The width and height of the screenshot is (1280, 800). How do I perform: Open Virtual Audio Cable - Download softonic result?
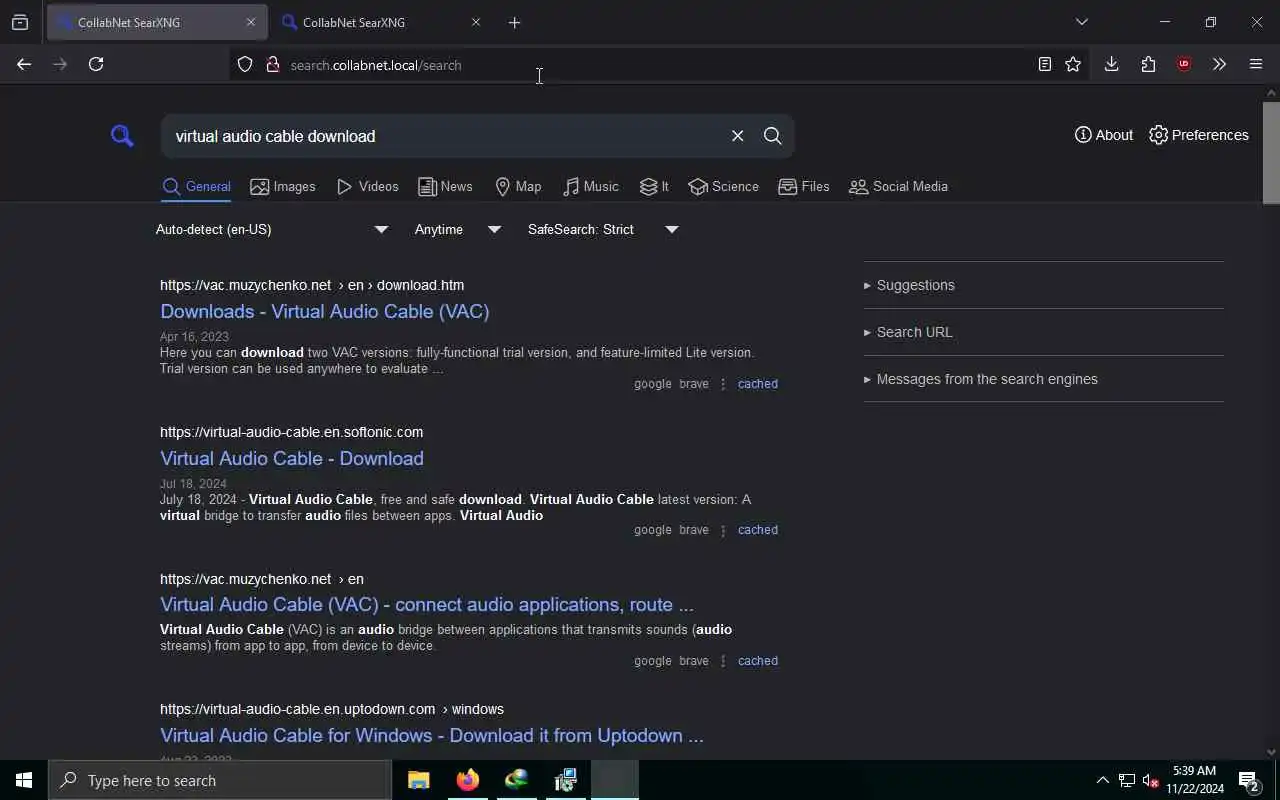click(x=292, y=458)
